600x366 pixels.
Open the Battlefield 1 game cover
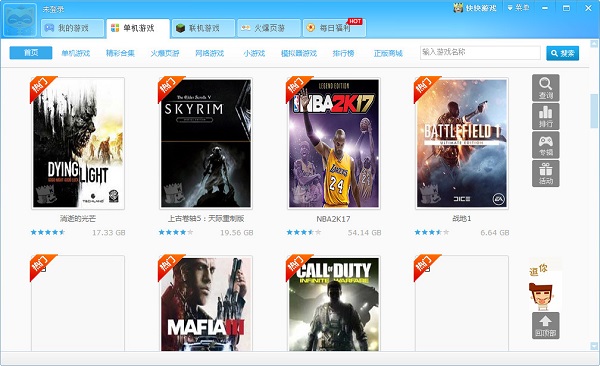point(462,144)
